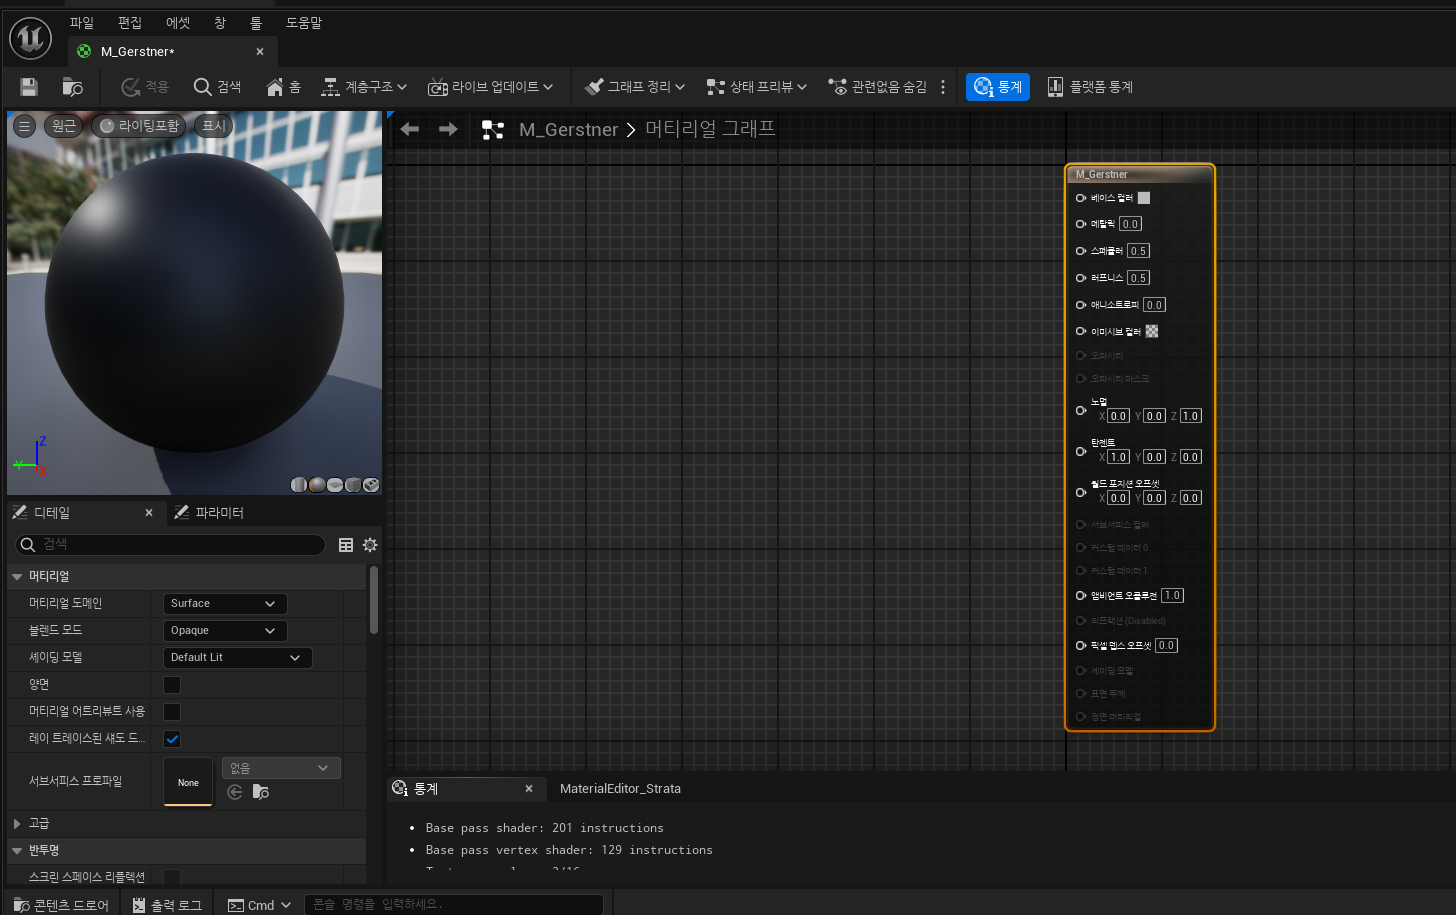
Task: Open the 블렌드 모드 Opaque dropdown
Action: coord(225,631)
